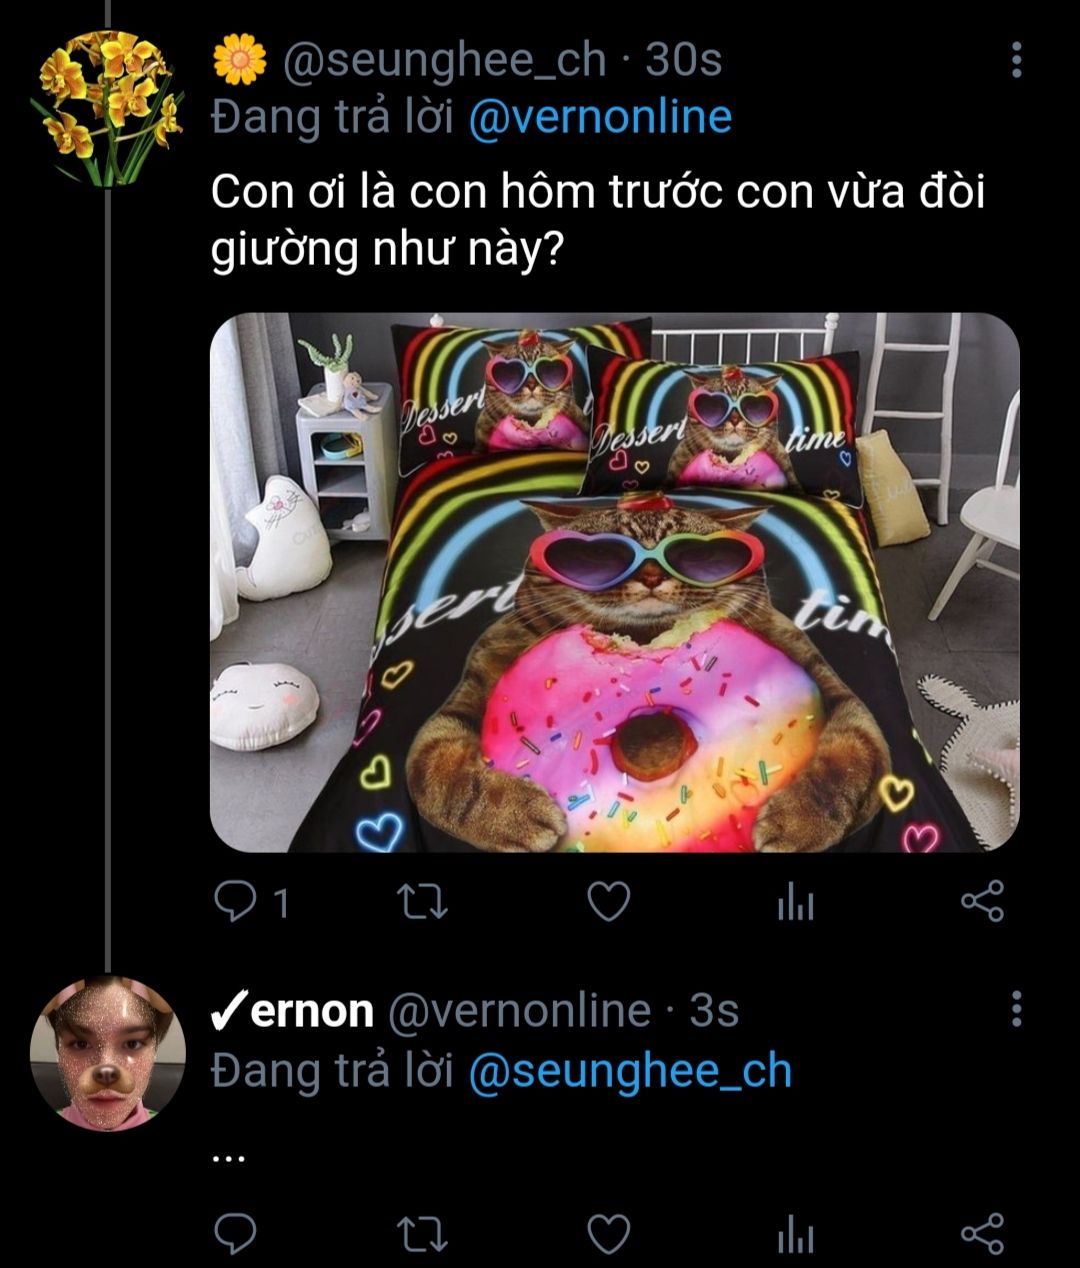Open the @seunghee_ch handle in tweet header
Image resolution: width=1080 pixels, height=1268 pixels.
[x=445, y=61]
